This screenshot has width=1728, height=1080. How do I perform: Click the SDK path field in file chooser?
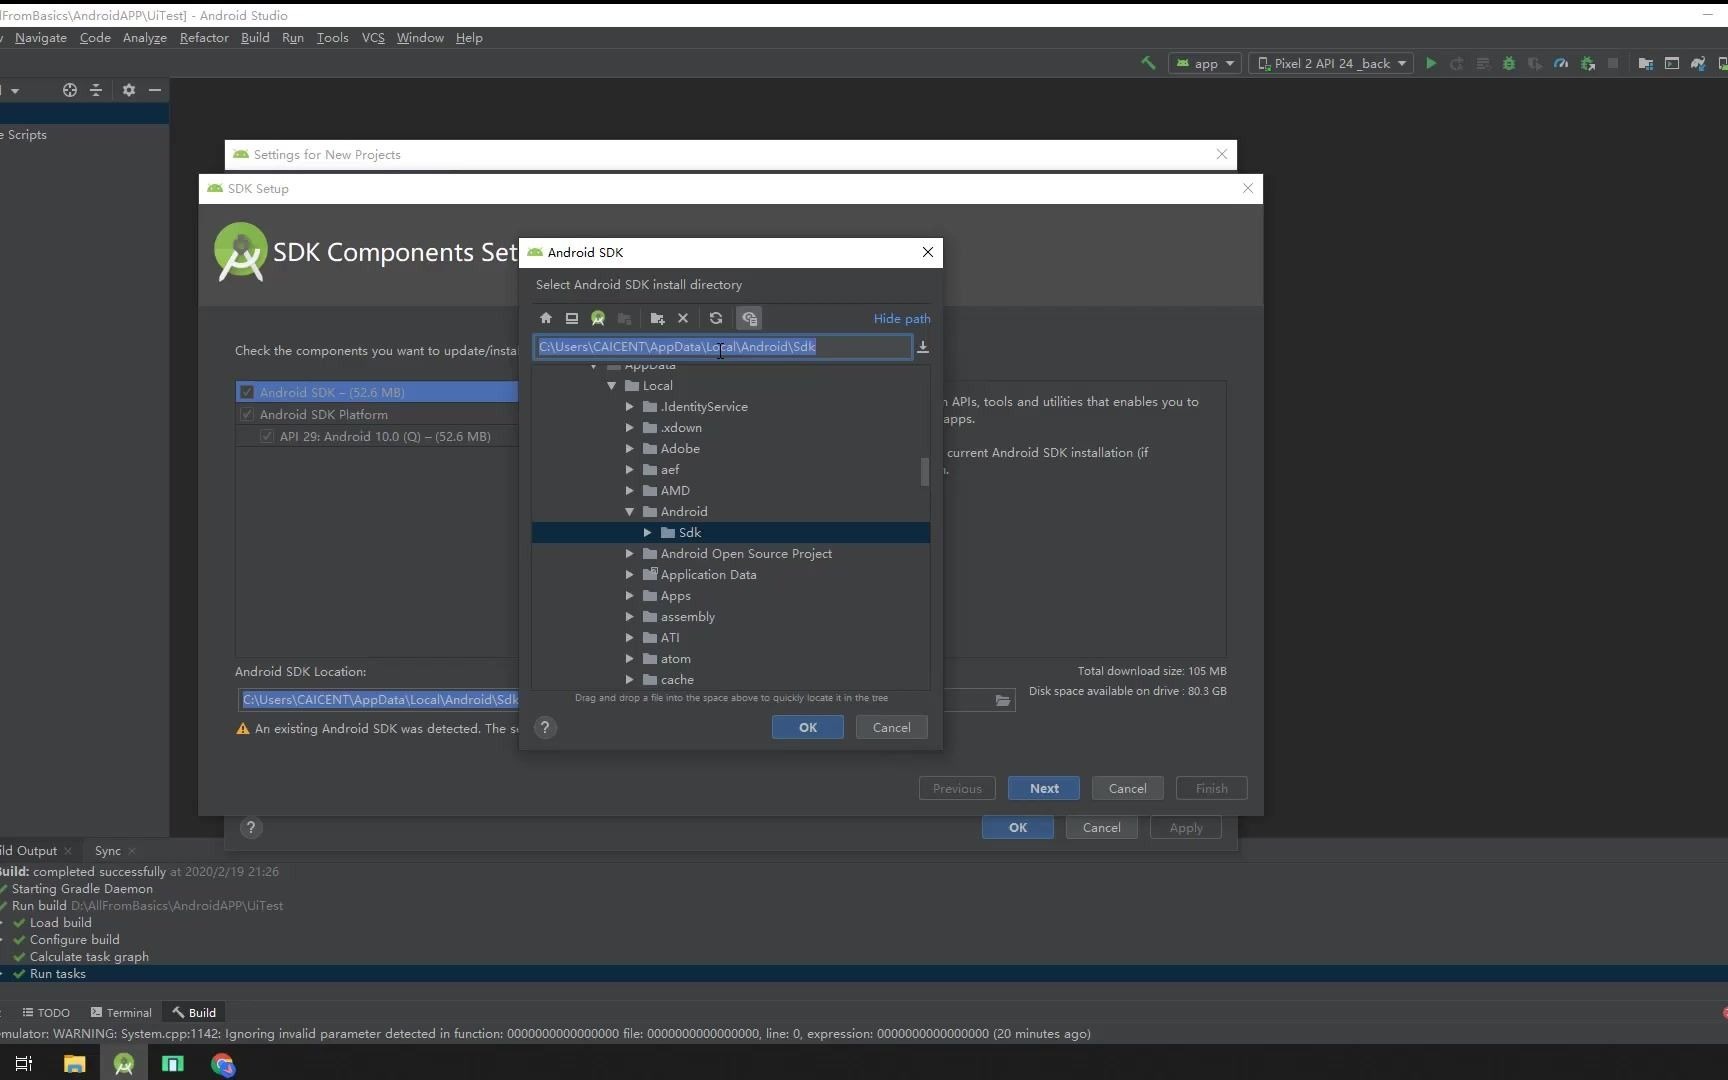coord(723,347)
